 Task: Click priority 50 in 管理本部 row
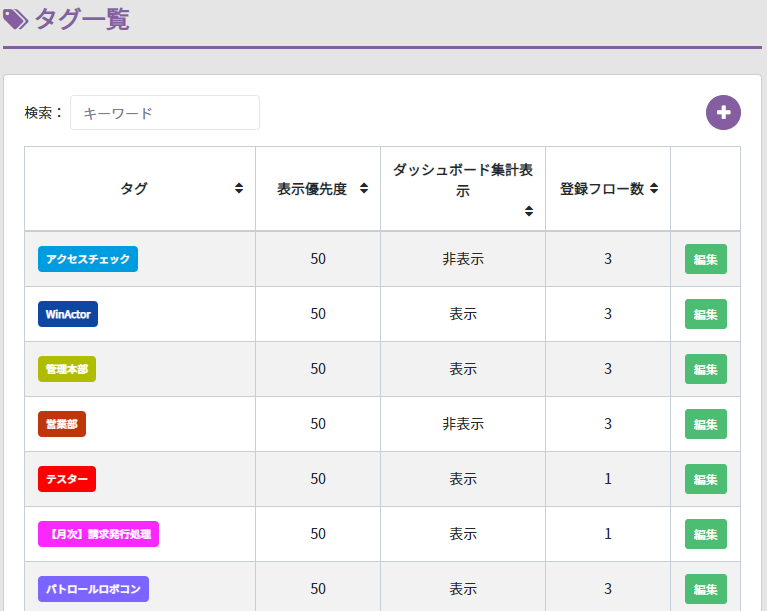(x=318, y=369)
